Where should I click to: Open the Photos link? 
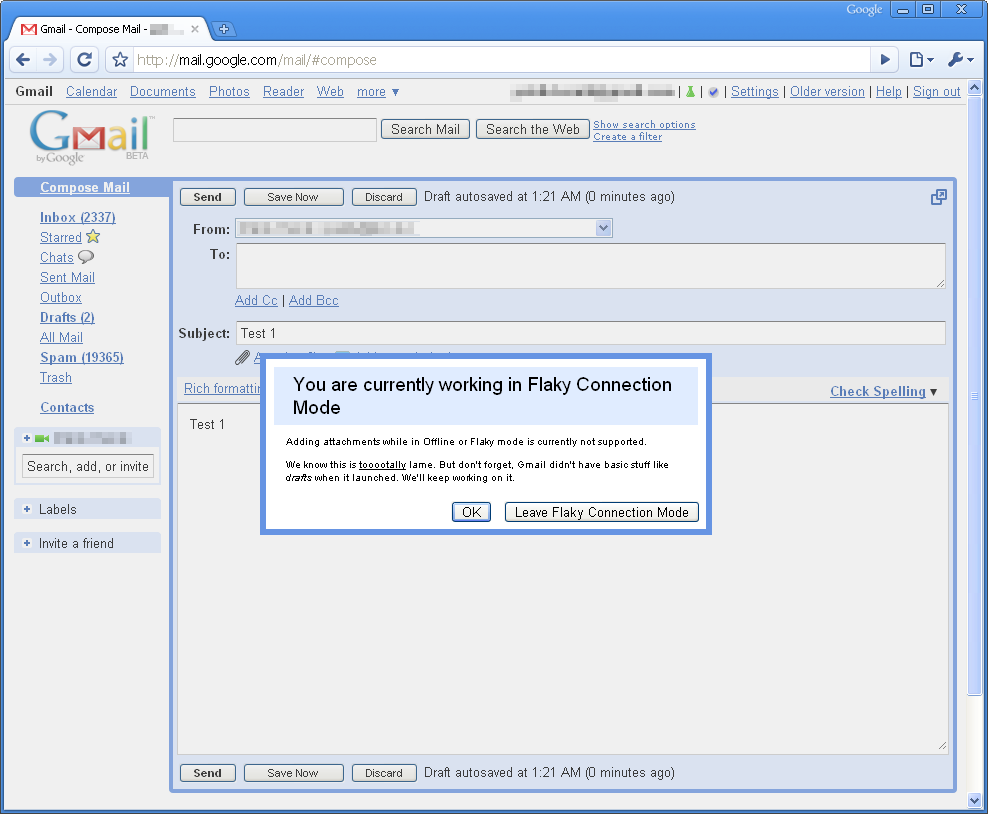229,92
